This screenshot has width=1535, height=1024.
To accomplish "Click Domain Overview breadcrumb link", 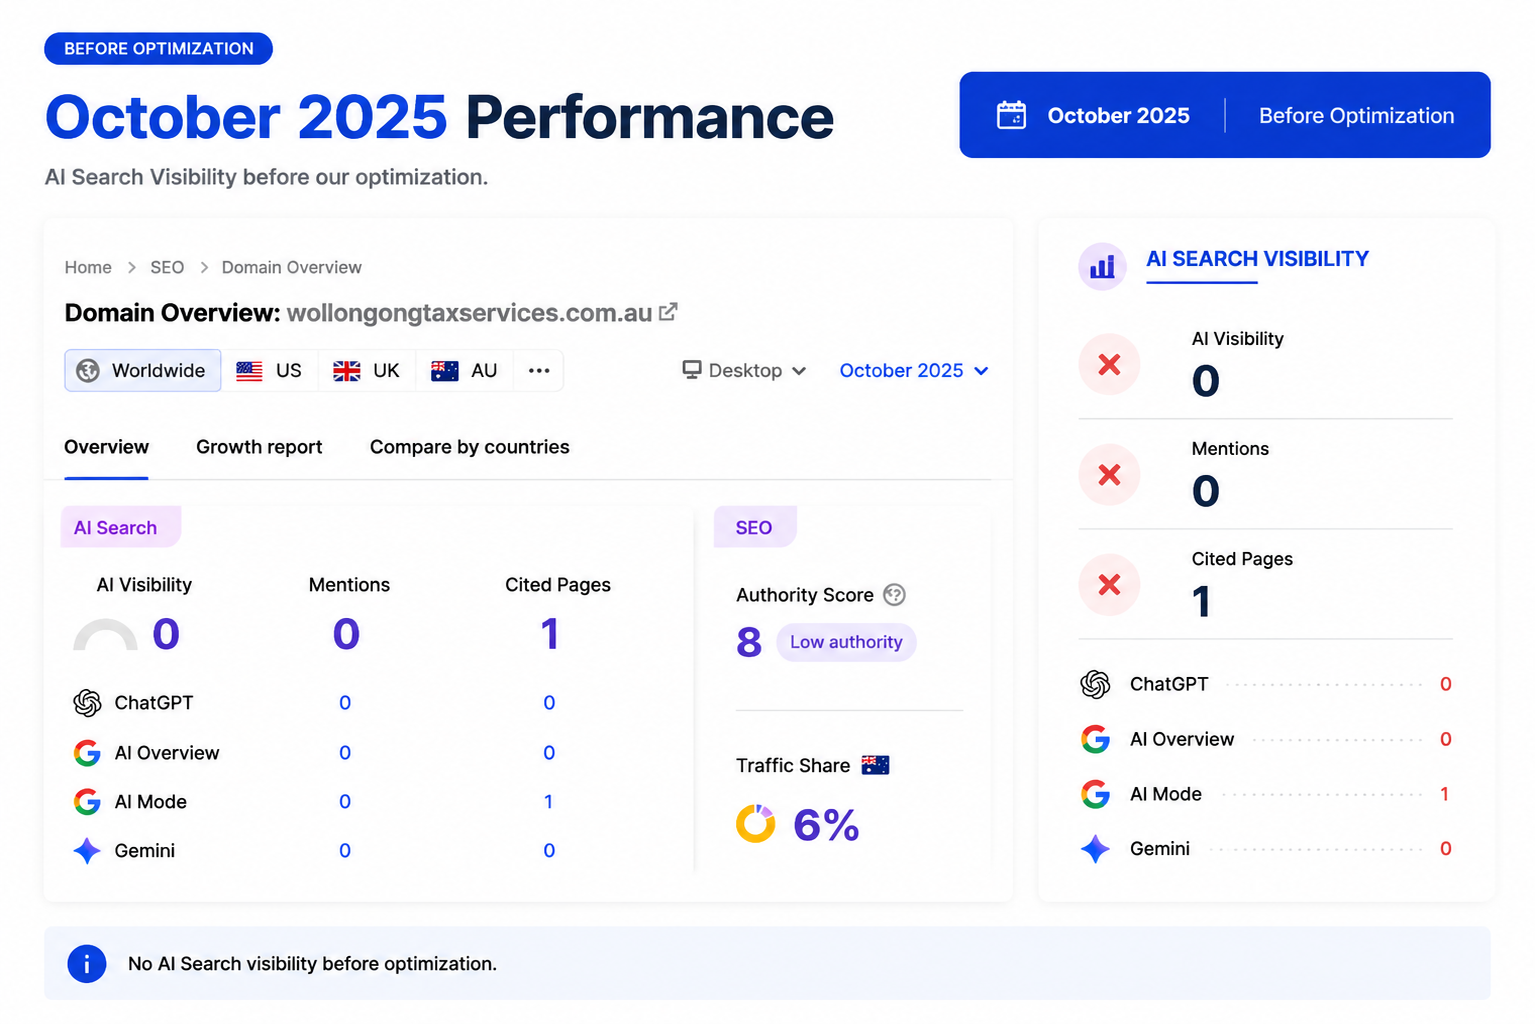I will click(292, 268).
